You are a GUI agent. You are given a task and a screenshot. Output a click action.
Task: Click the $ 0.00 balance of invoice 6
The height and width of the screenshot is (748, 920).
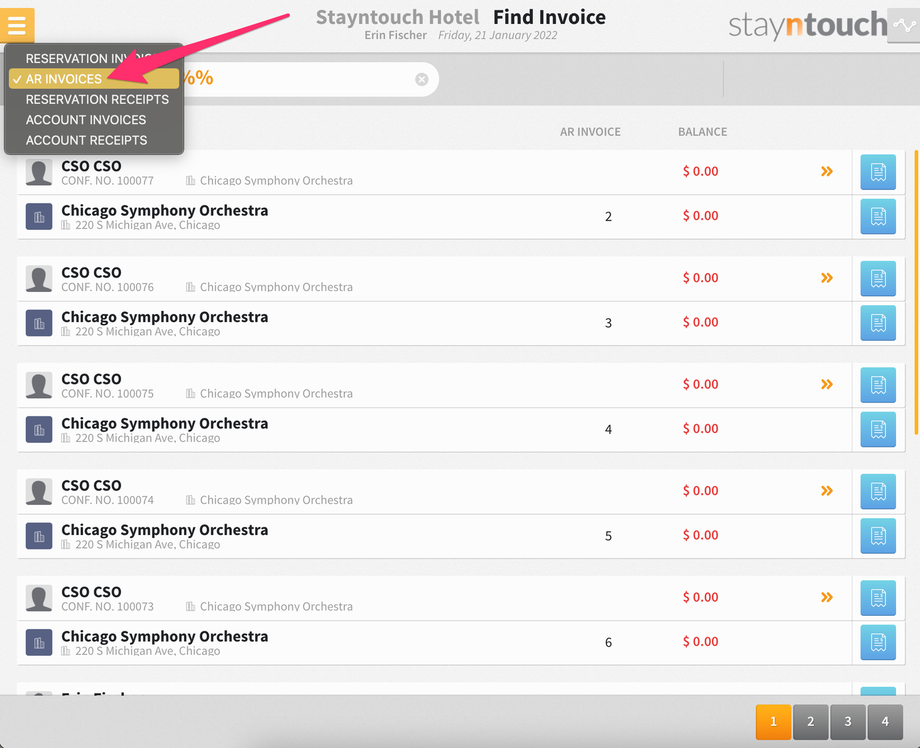(701, 642)
